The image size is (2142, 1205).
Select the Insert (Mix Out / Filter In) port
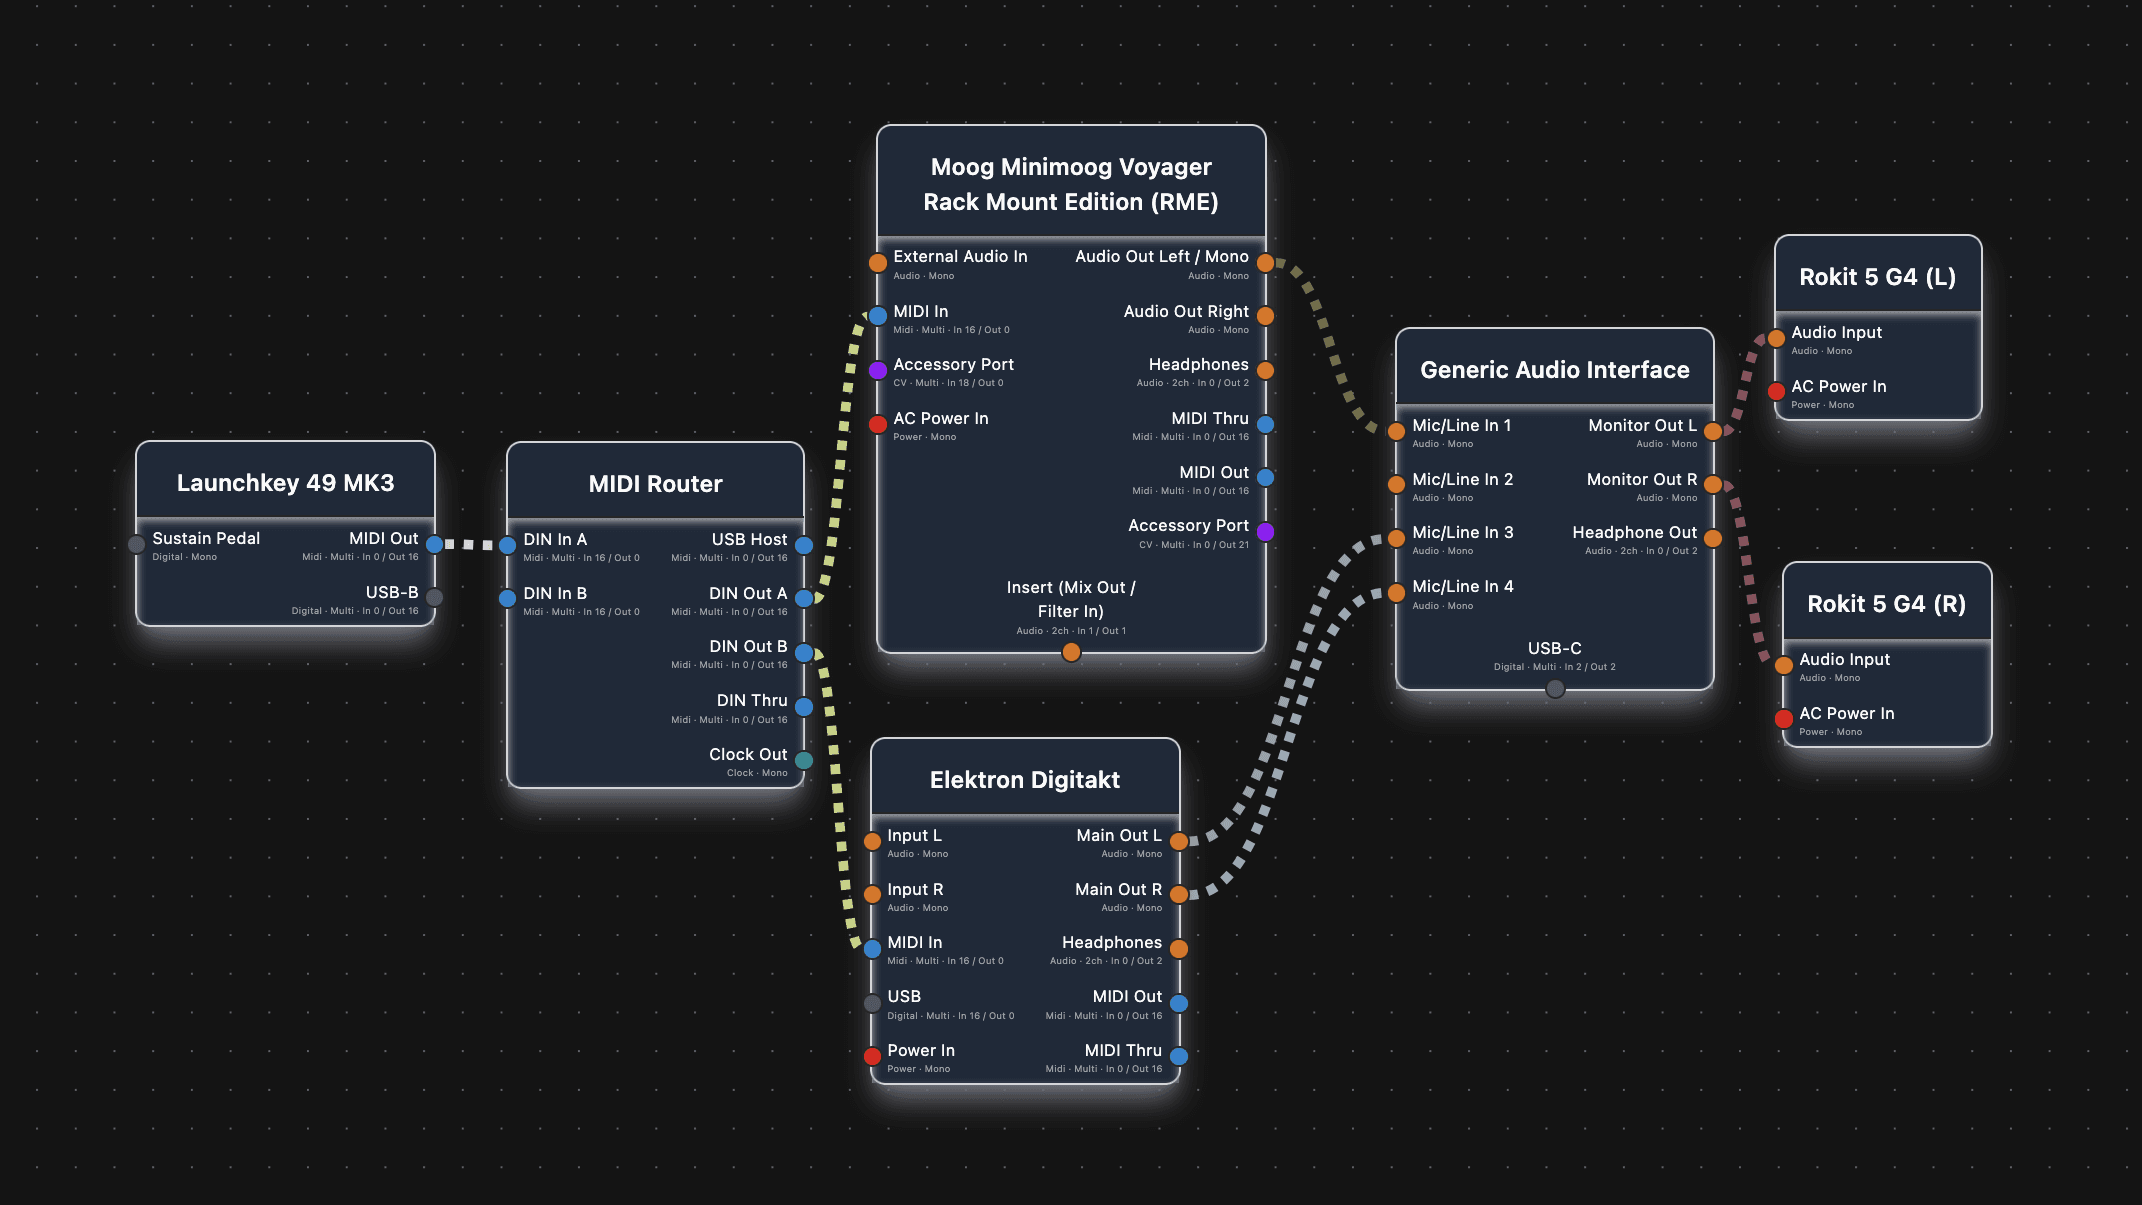tap(1071, 651)
